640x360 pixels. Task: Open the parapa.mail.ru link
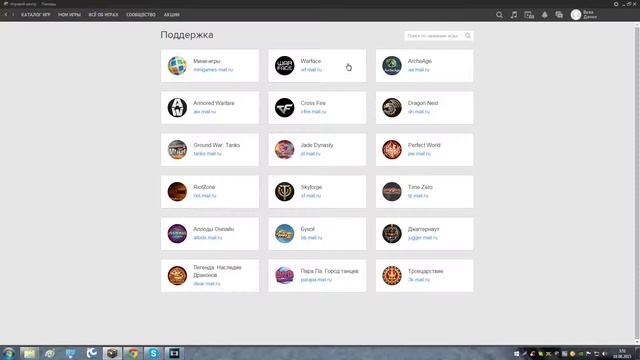(x=316, y=280)
